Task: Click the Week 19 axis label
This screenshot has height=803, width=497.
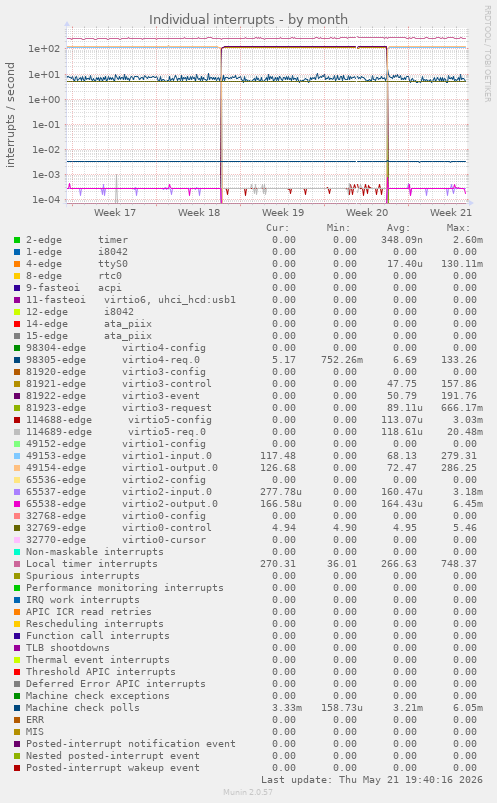Action: pyautogui.click(x=283, y=213)
